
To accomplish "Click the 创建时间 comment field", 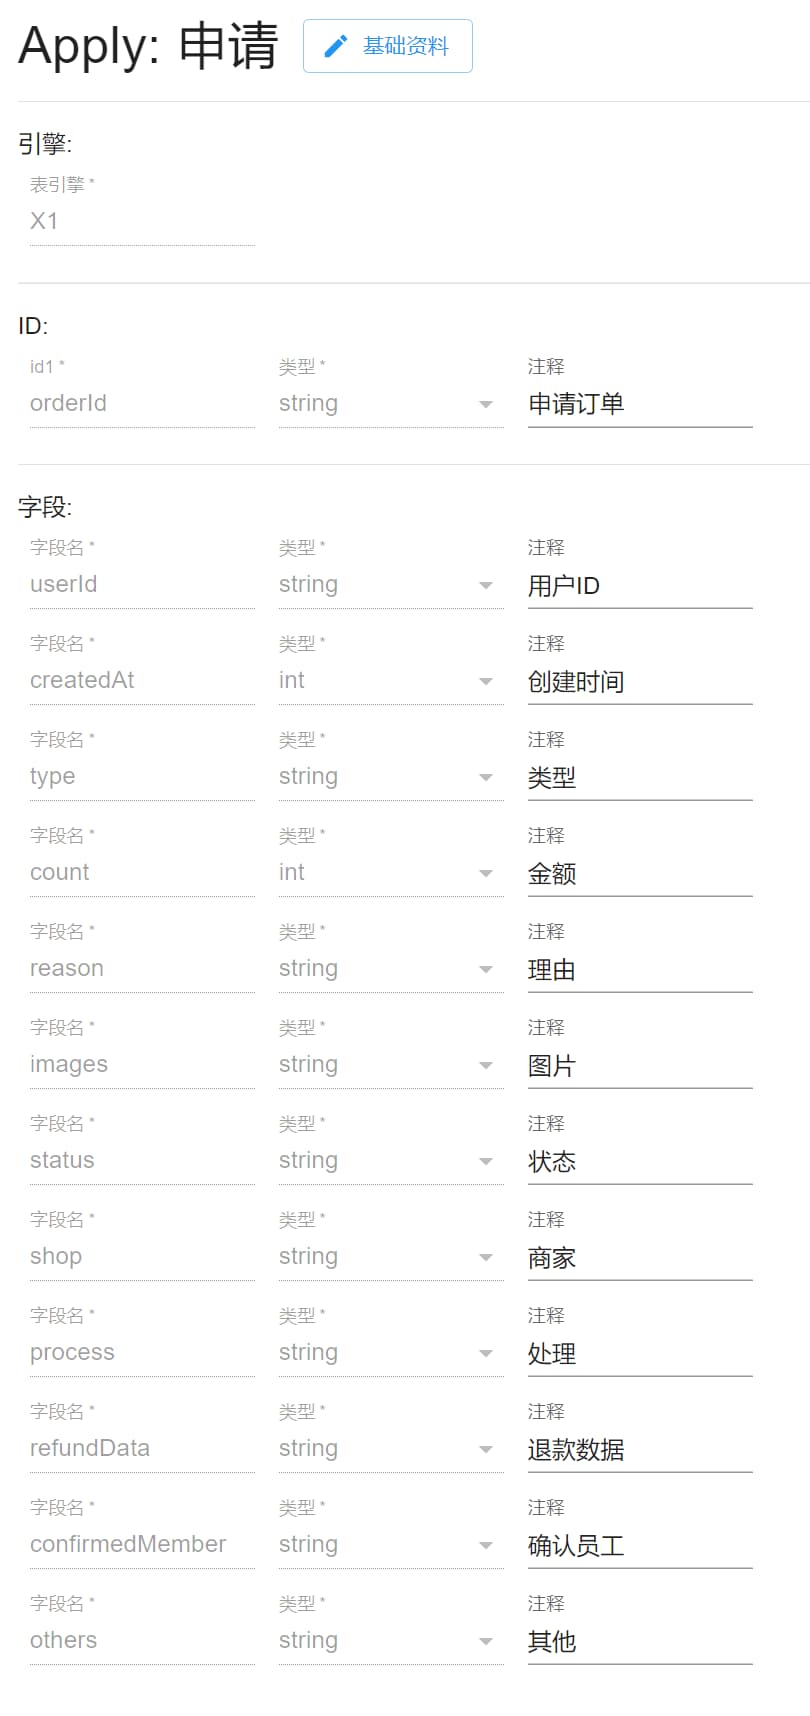I will point(640,681).
